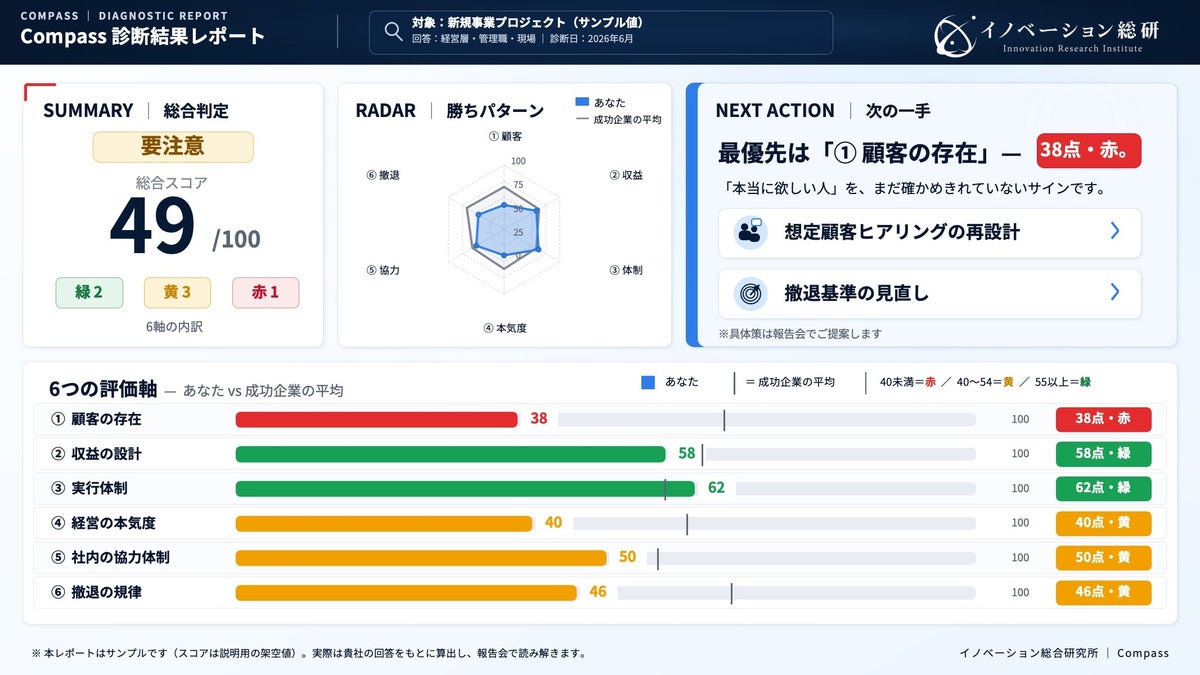Click the SUMMARY heading
The width and height of the screenshot is (1200, 675).
pyautogui.click(x=88, y=111)
